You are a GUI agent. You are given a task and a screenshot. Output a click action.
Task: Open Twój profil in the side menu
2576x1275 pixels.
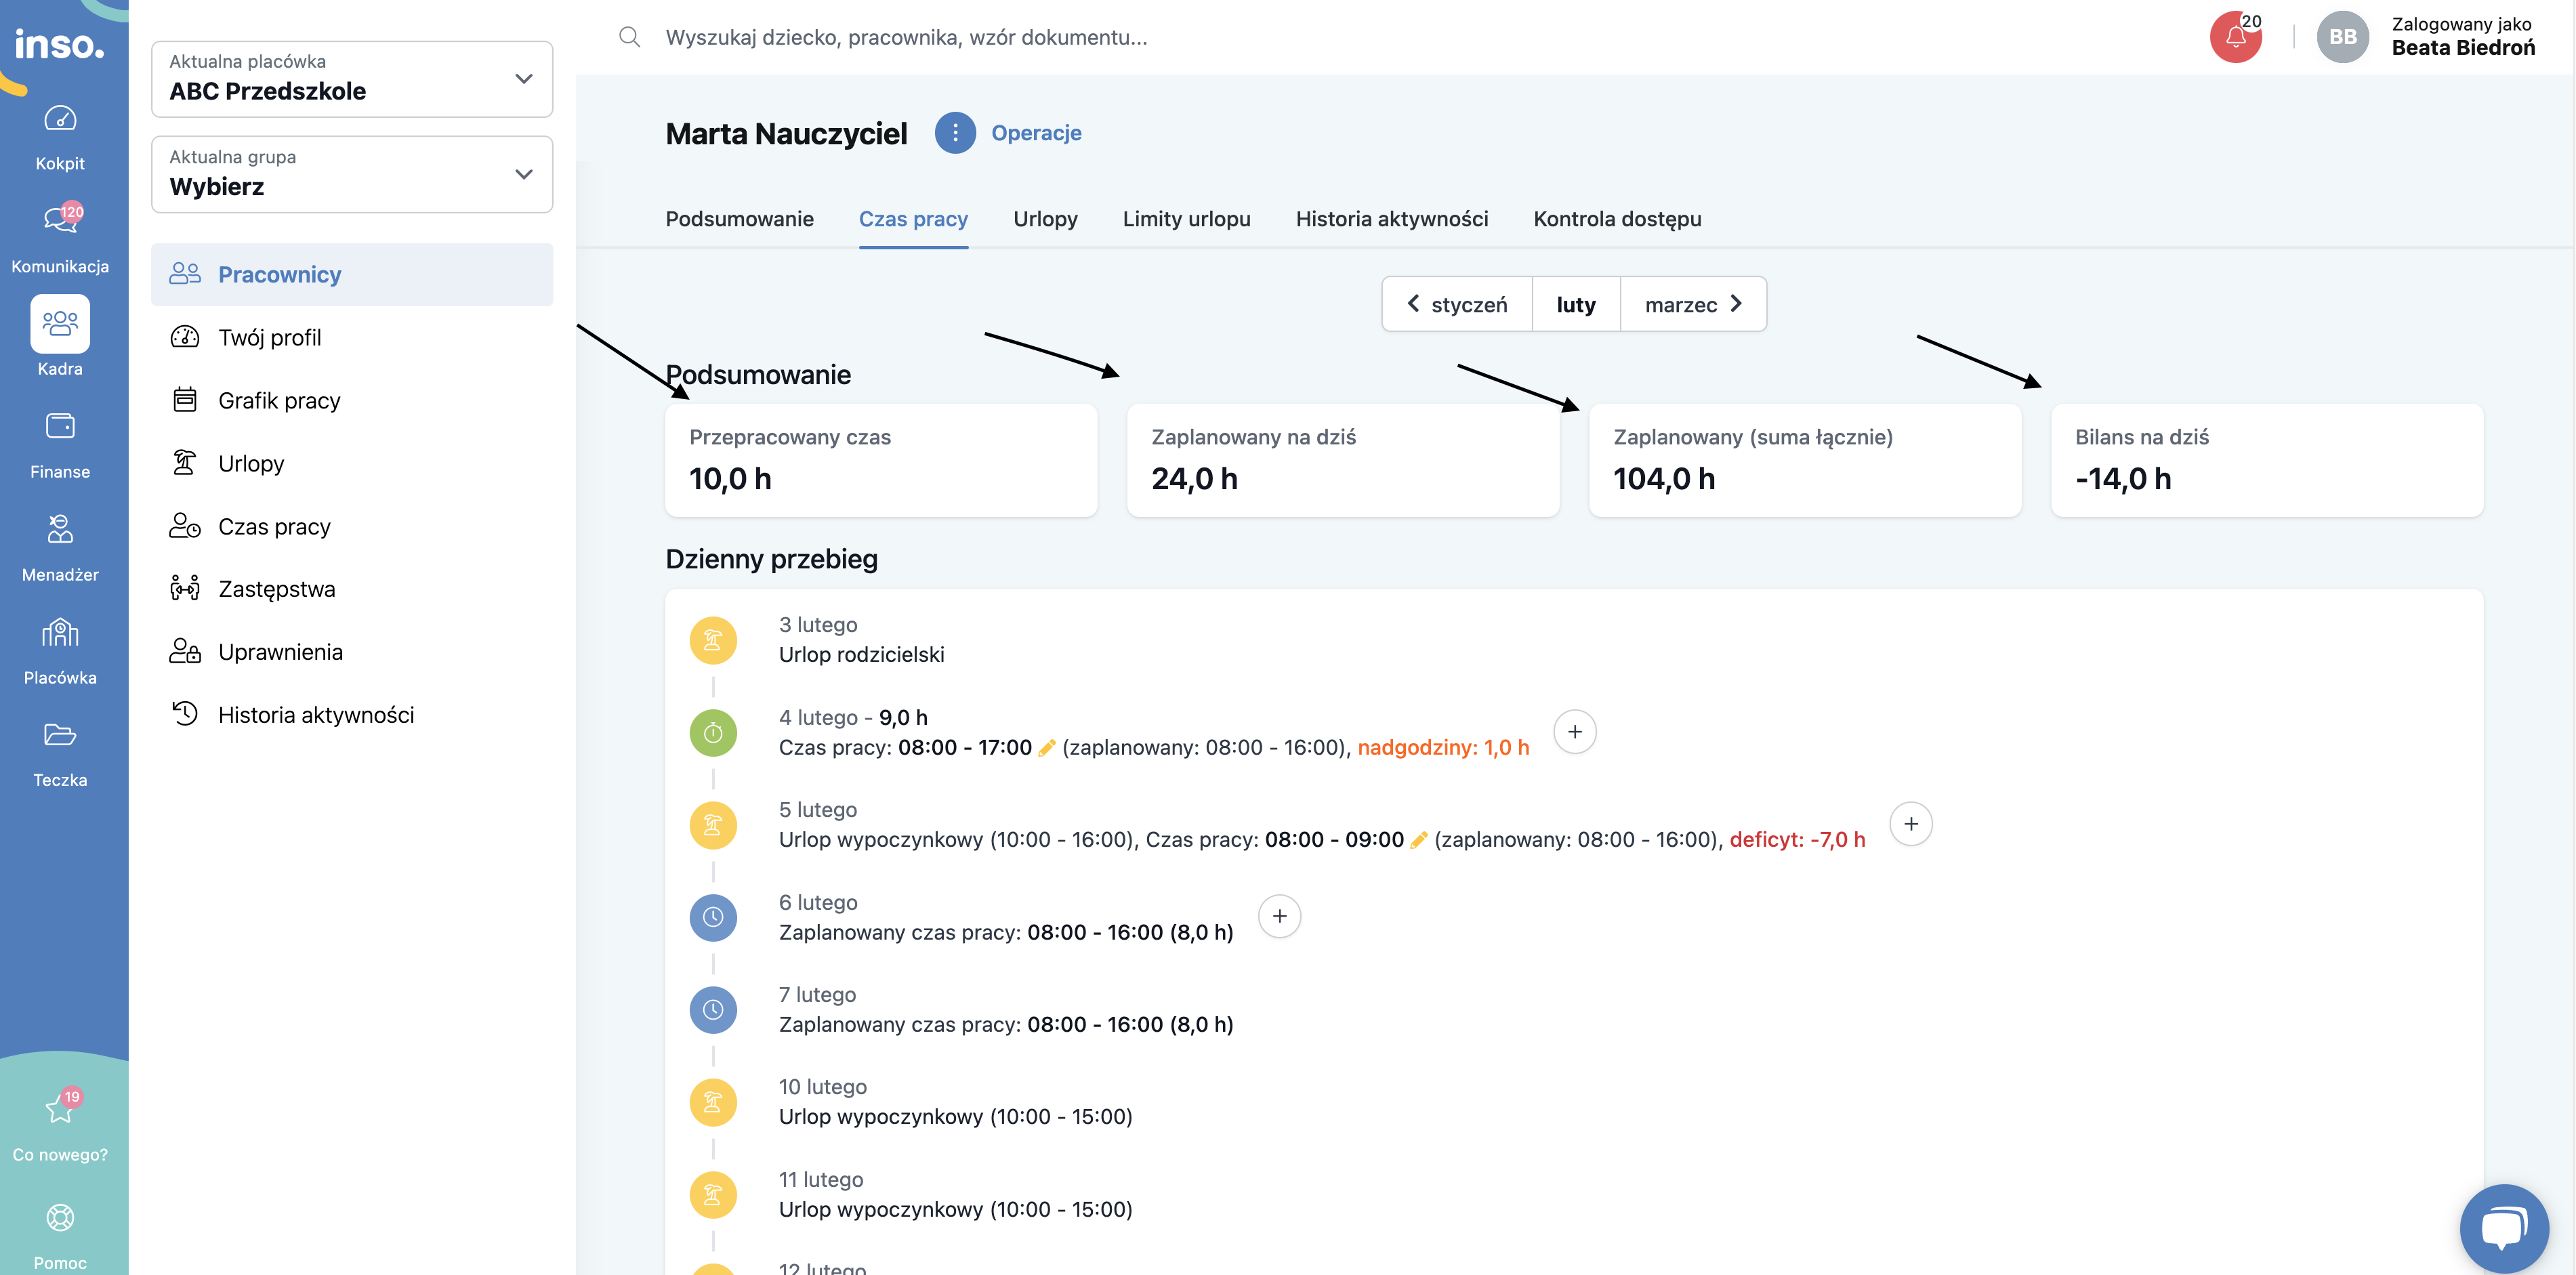tap(352, 337)
